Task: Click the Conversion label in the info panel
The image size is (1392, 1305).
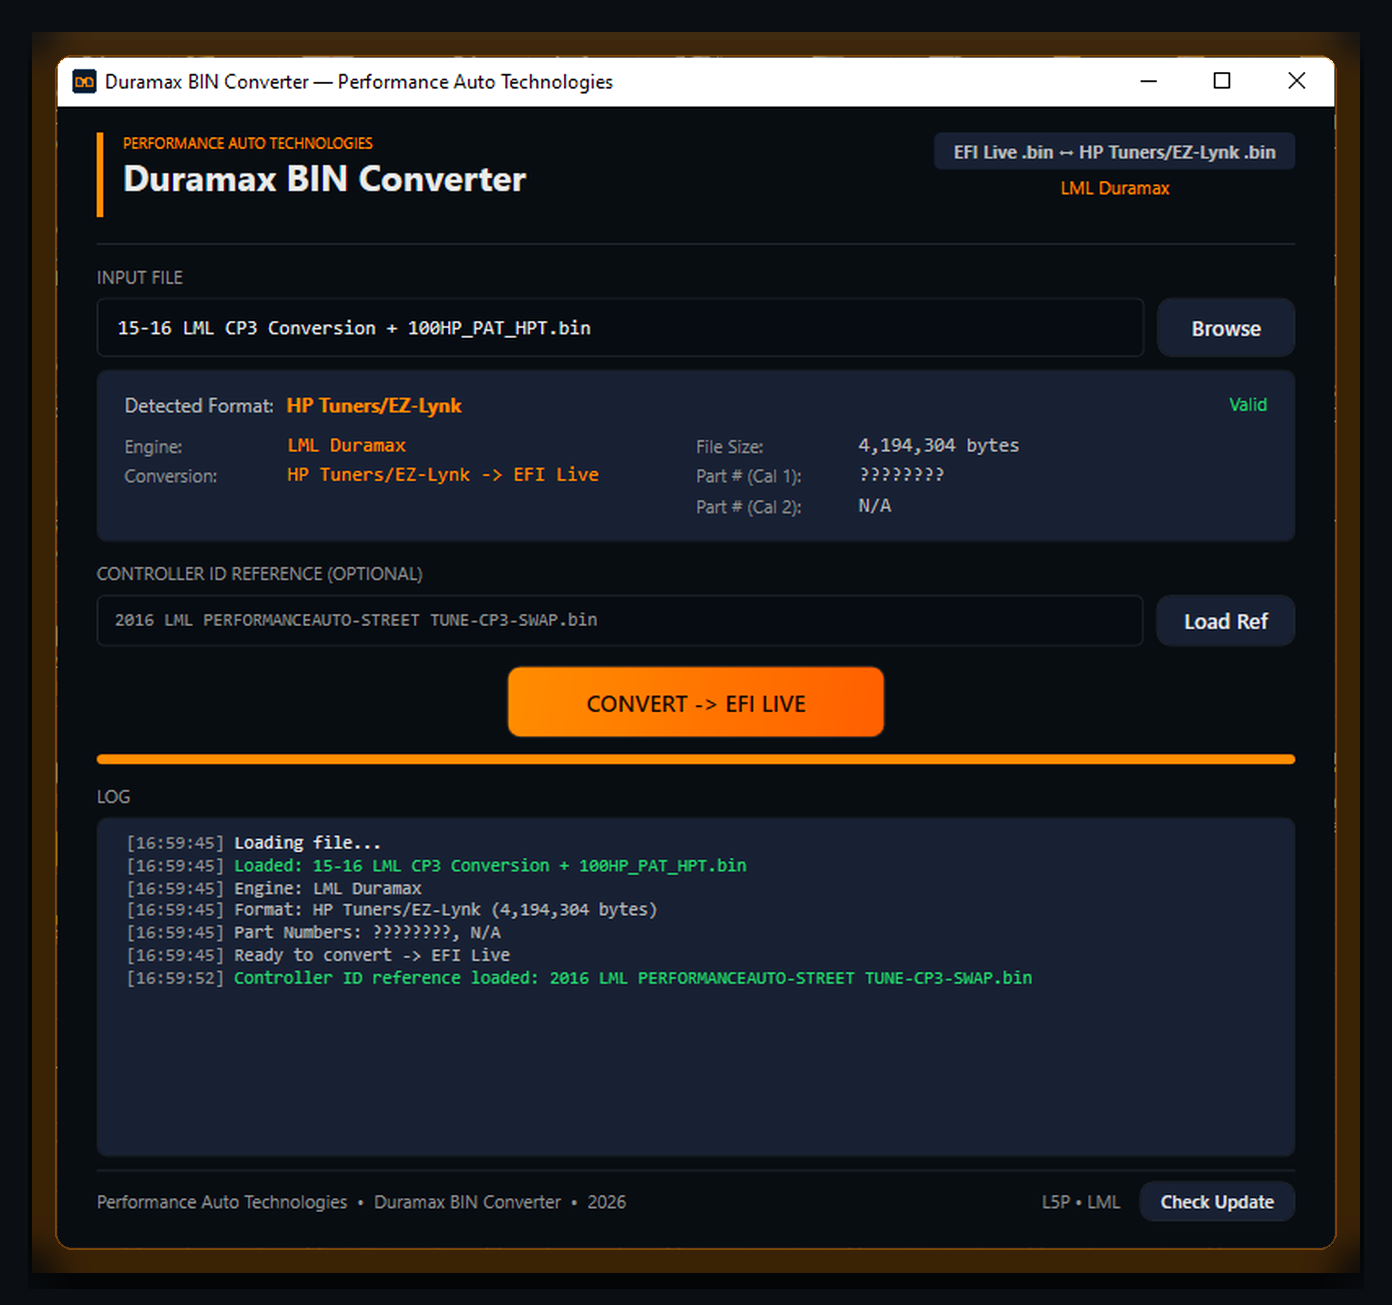Action: pyautogui.click(x=171, y=477)
